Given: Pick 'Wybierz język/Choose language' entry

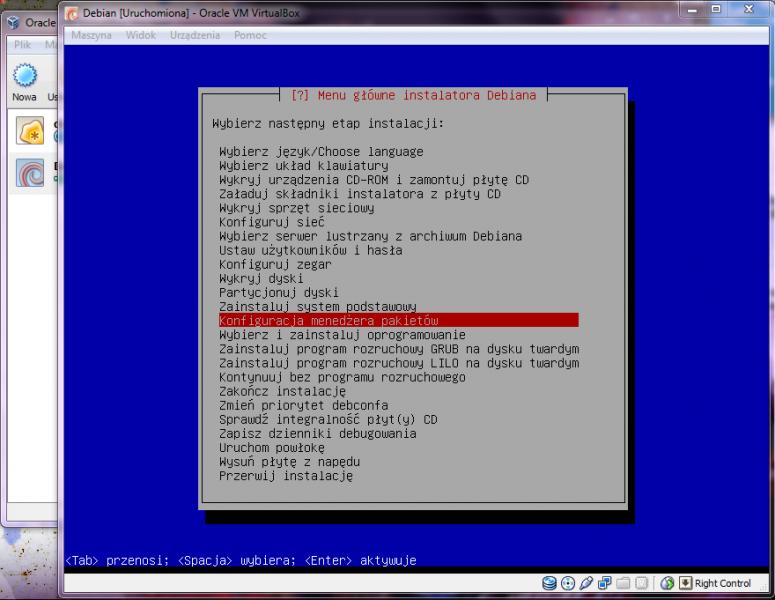Looking at the screenshot, I should (321, 152).
